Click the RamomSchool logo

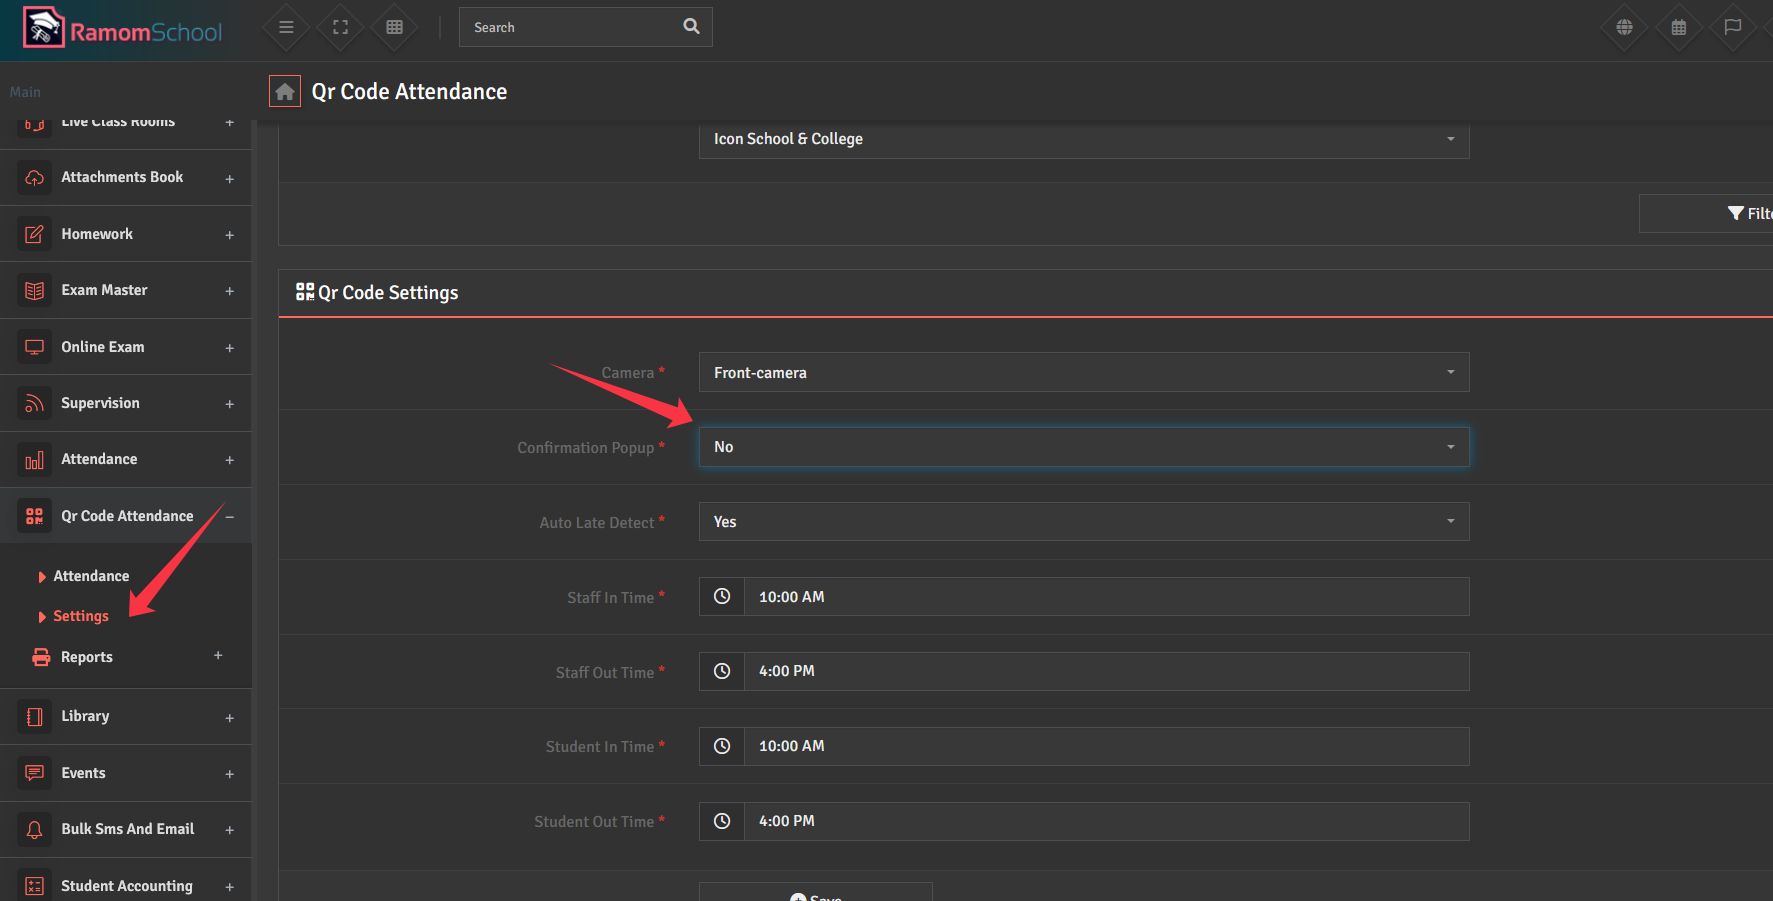(123, 30)
